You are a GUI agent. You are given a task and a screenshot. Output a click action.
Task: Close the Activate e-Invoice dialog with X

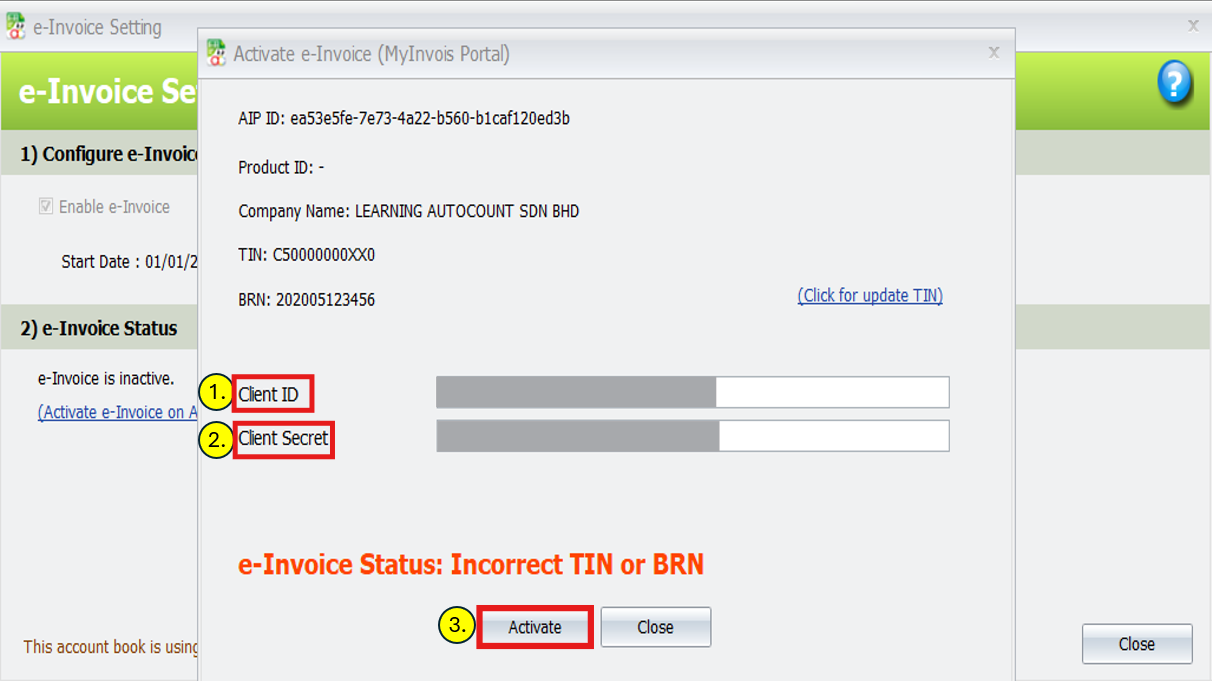(993, 53)
